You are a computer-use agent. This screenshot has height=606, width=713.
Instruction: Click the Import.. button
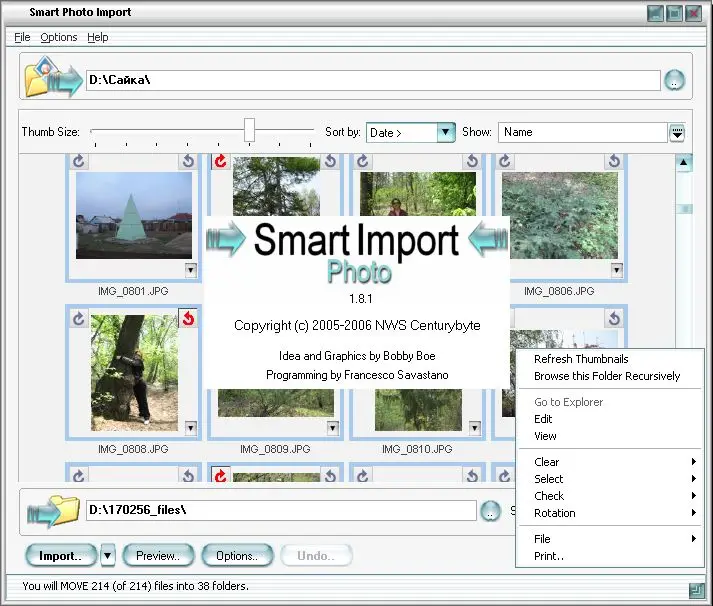pos(61,556)
